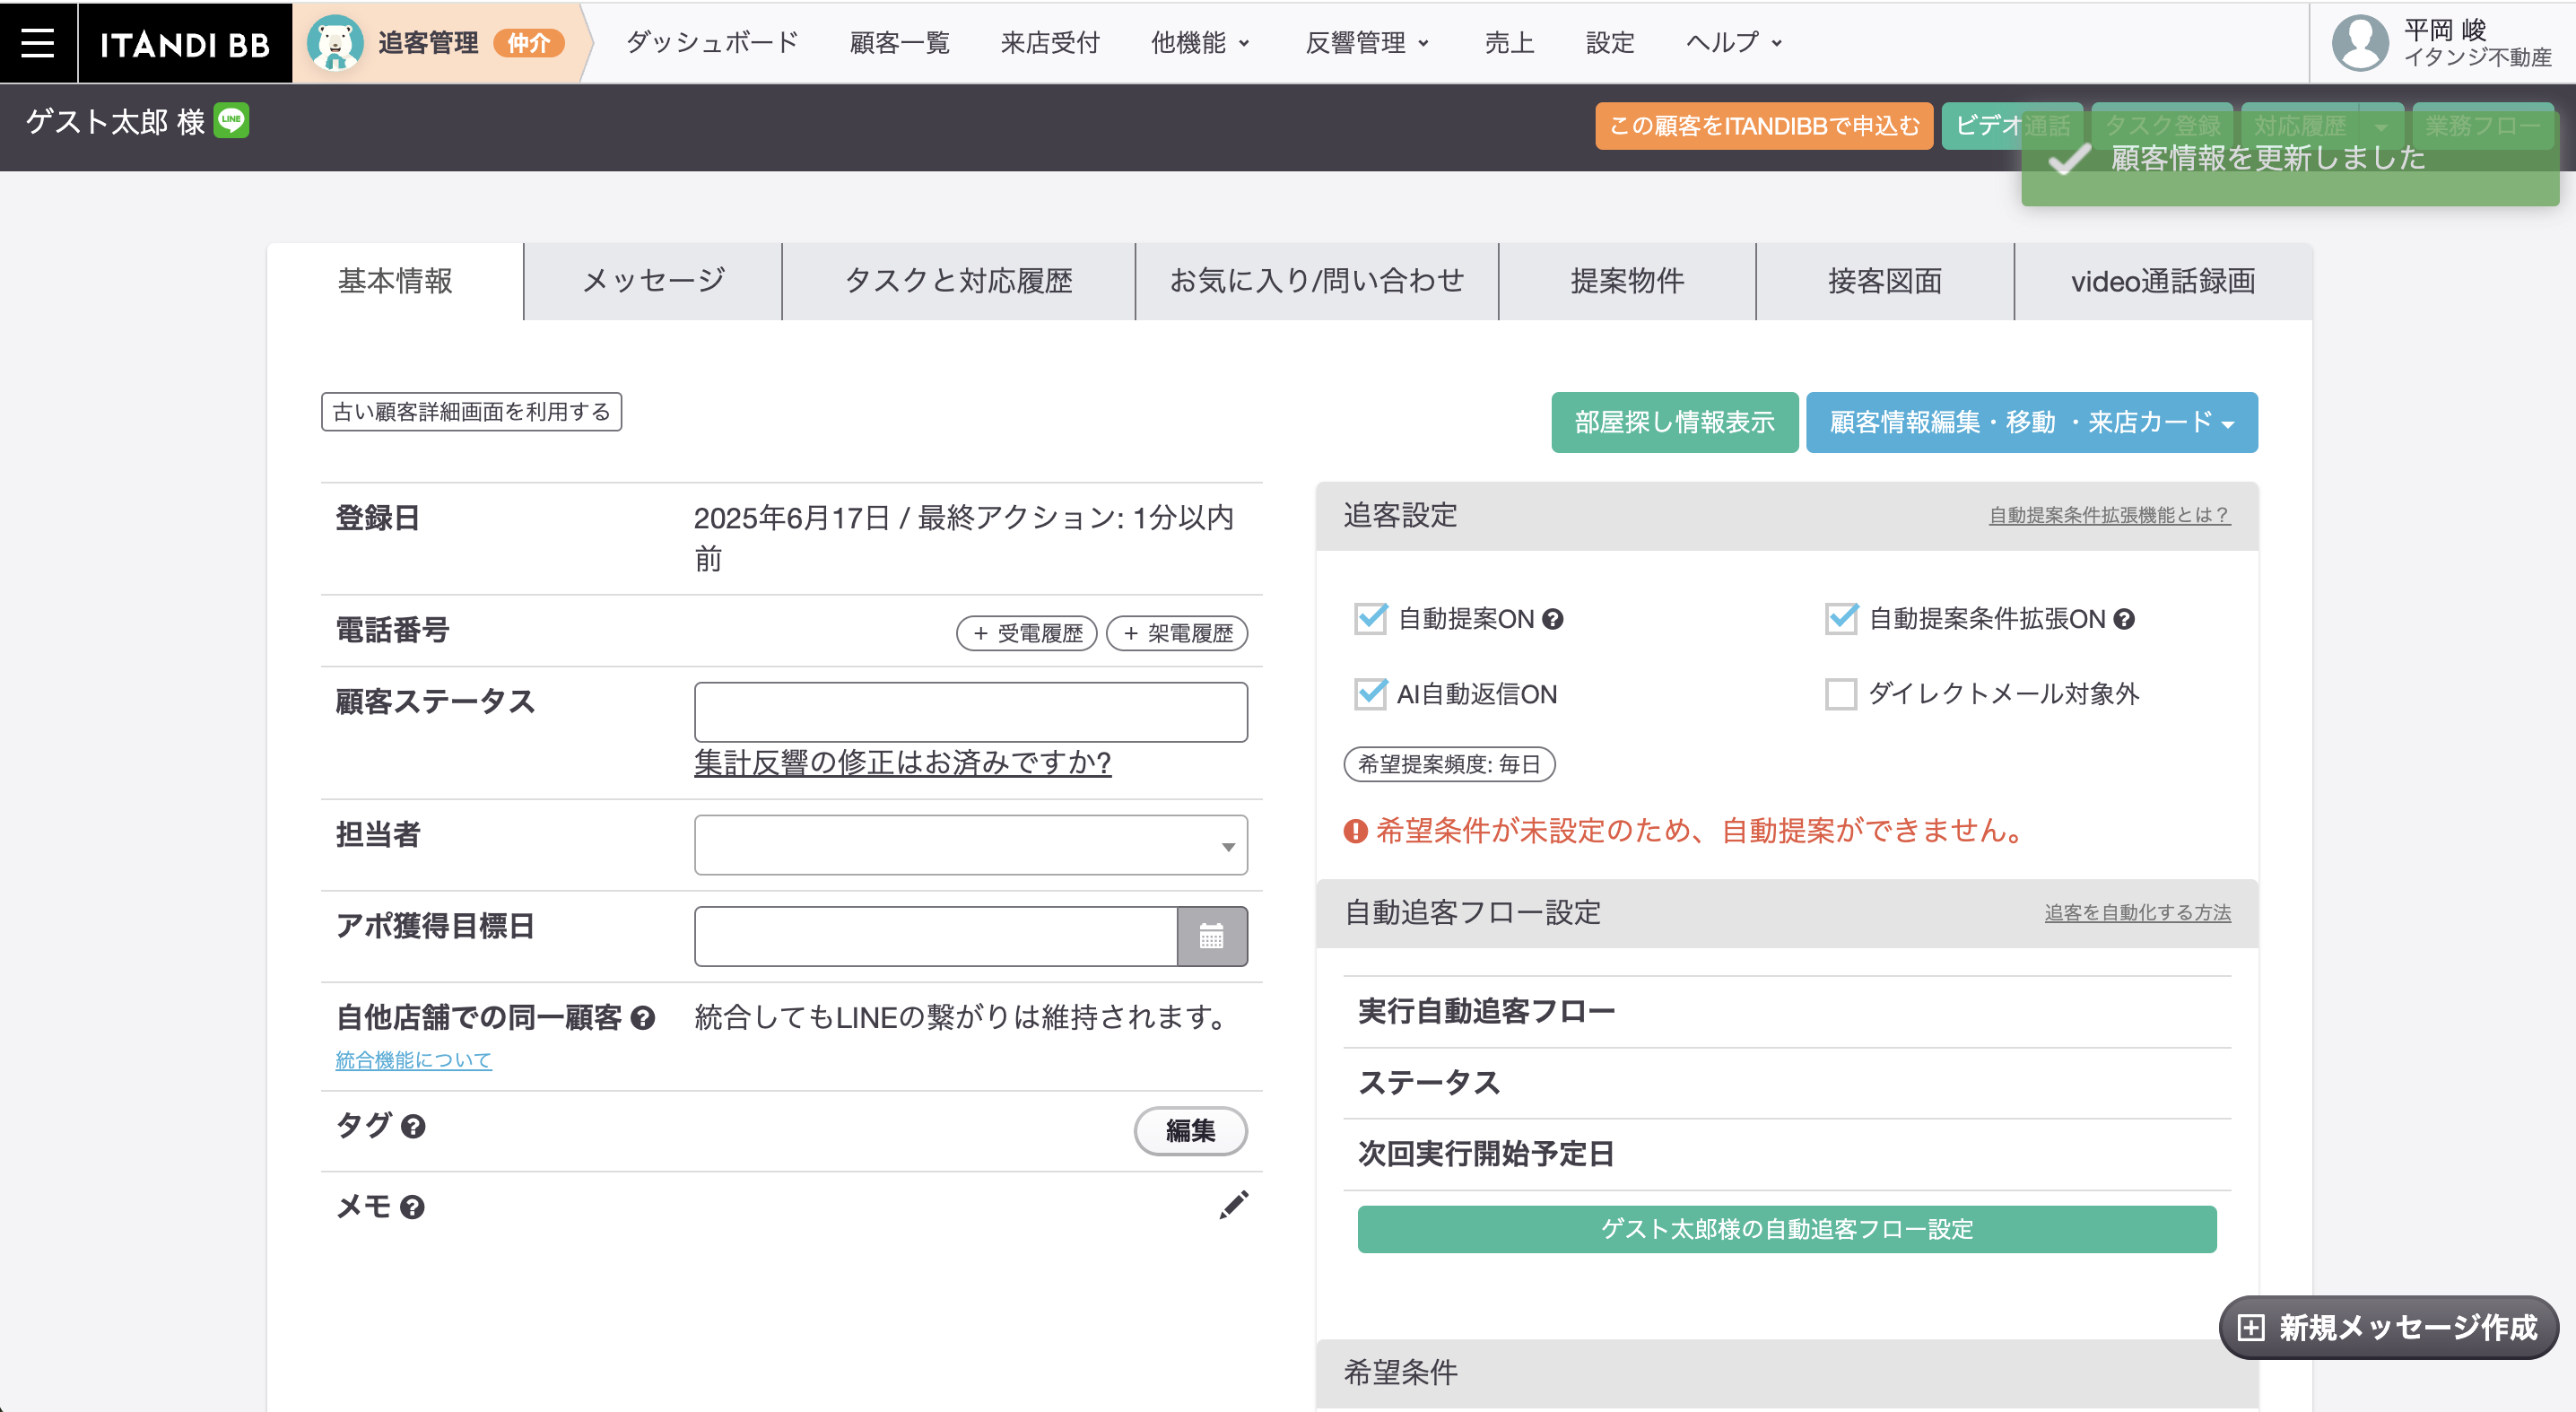Click the help icon beside メモ

(x=412, y=1207)
